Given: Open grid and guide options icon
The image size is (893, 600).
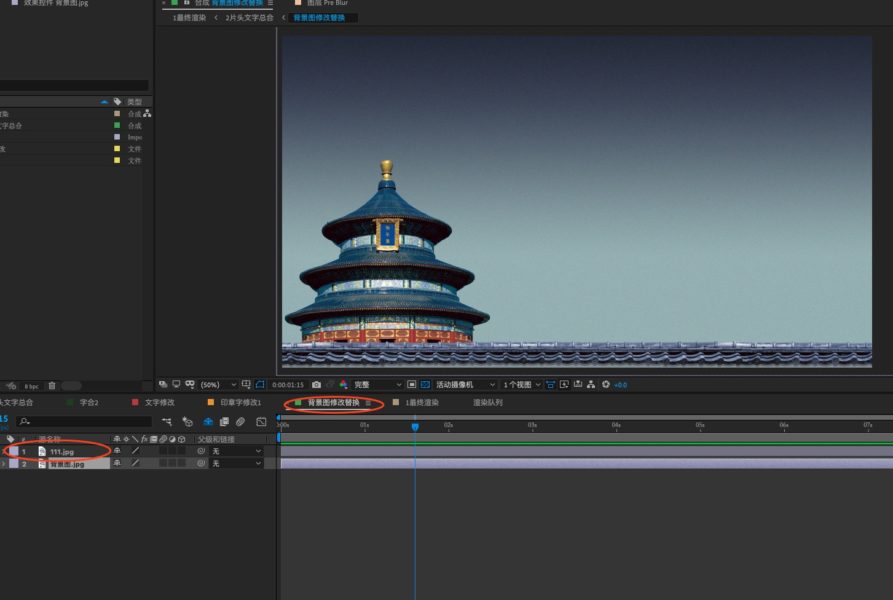Looking at the screenshot, I should [x=246, y=384].
